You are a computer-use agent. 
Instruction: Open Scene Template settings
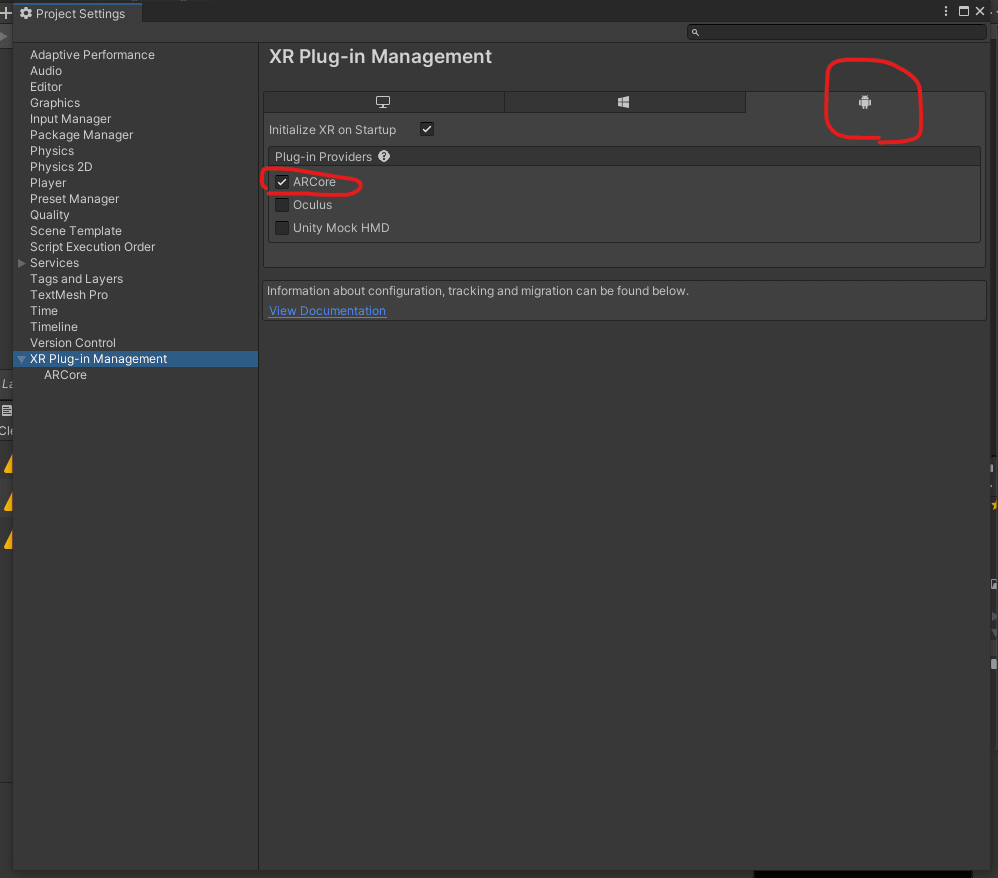click(x=76, y=230)
